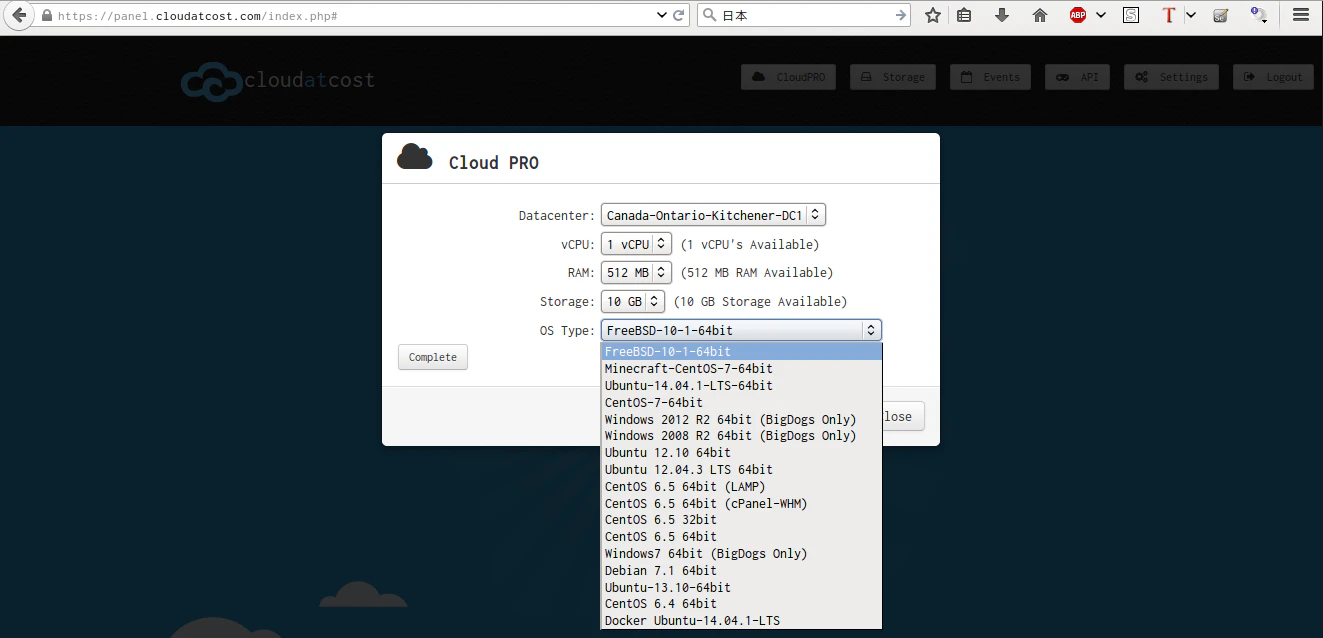
Task: Click the search magnifier icon
Action: pyautogui.click(x=708, y=16)
